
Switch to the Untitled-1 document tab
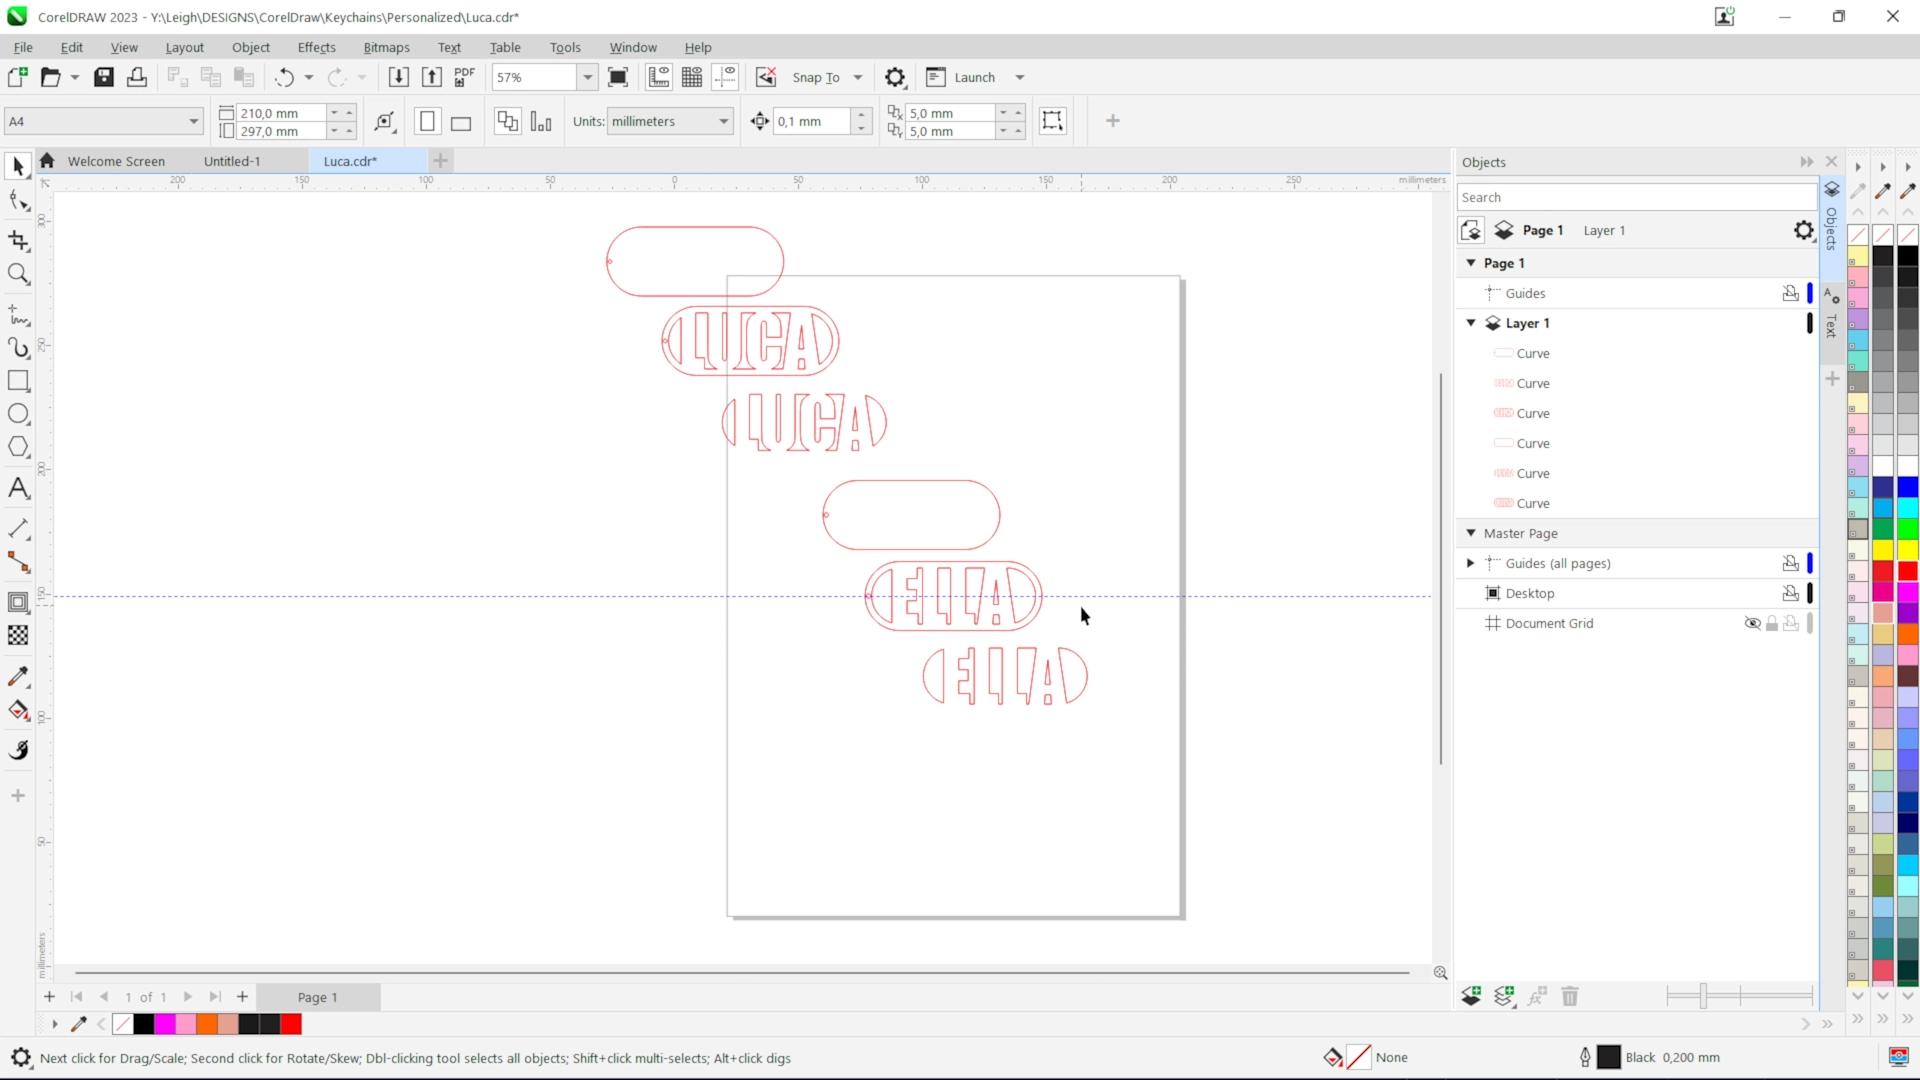pyautogui.click(x=232, y=161)
